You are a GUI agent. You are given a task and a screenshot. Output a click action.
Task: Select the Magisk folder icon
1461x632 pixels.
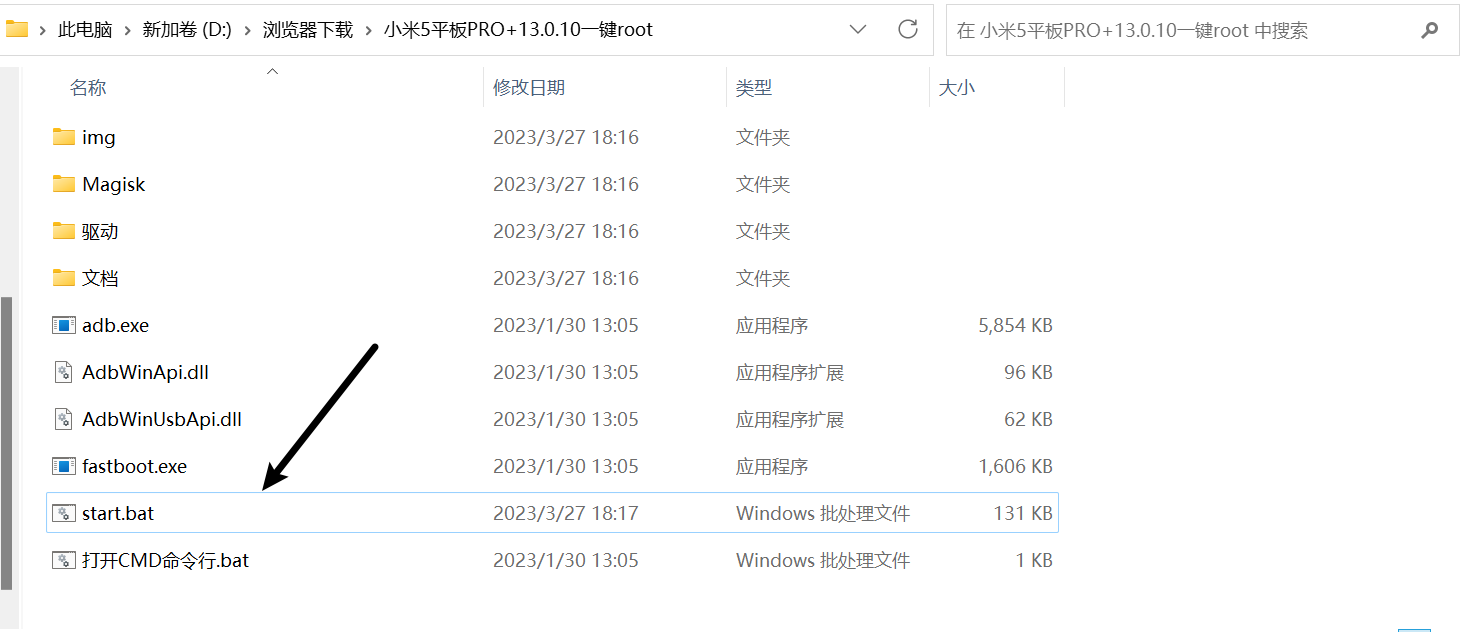[64, 184]
